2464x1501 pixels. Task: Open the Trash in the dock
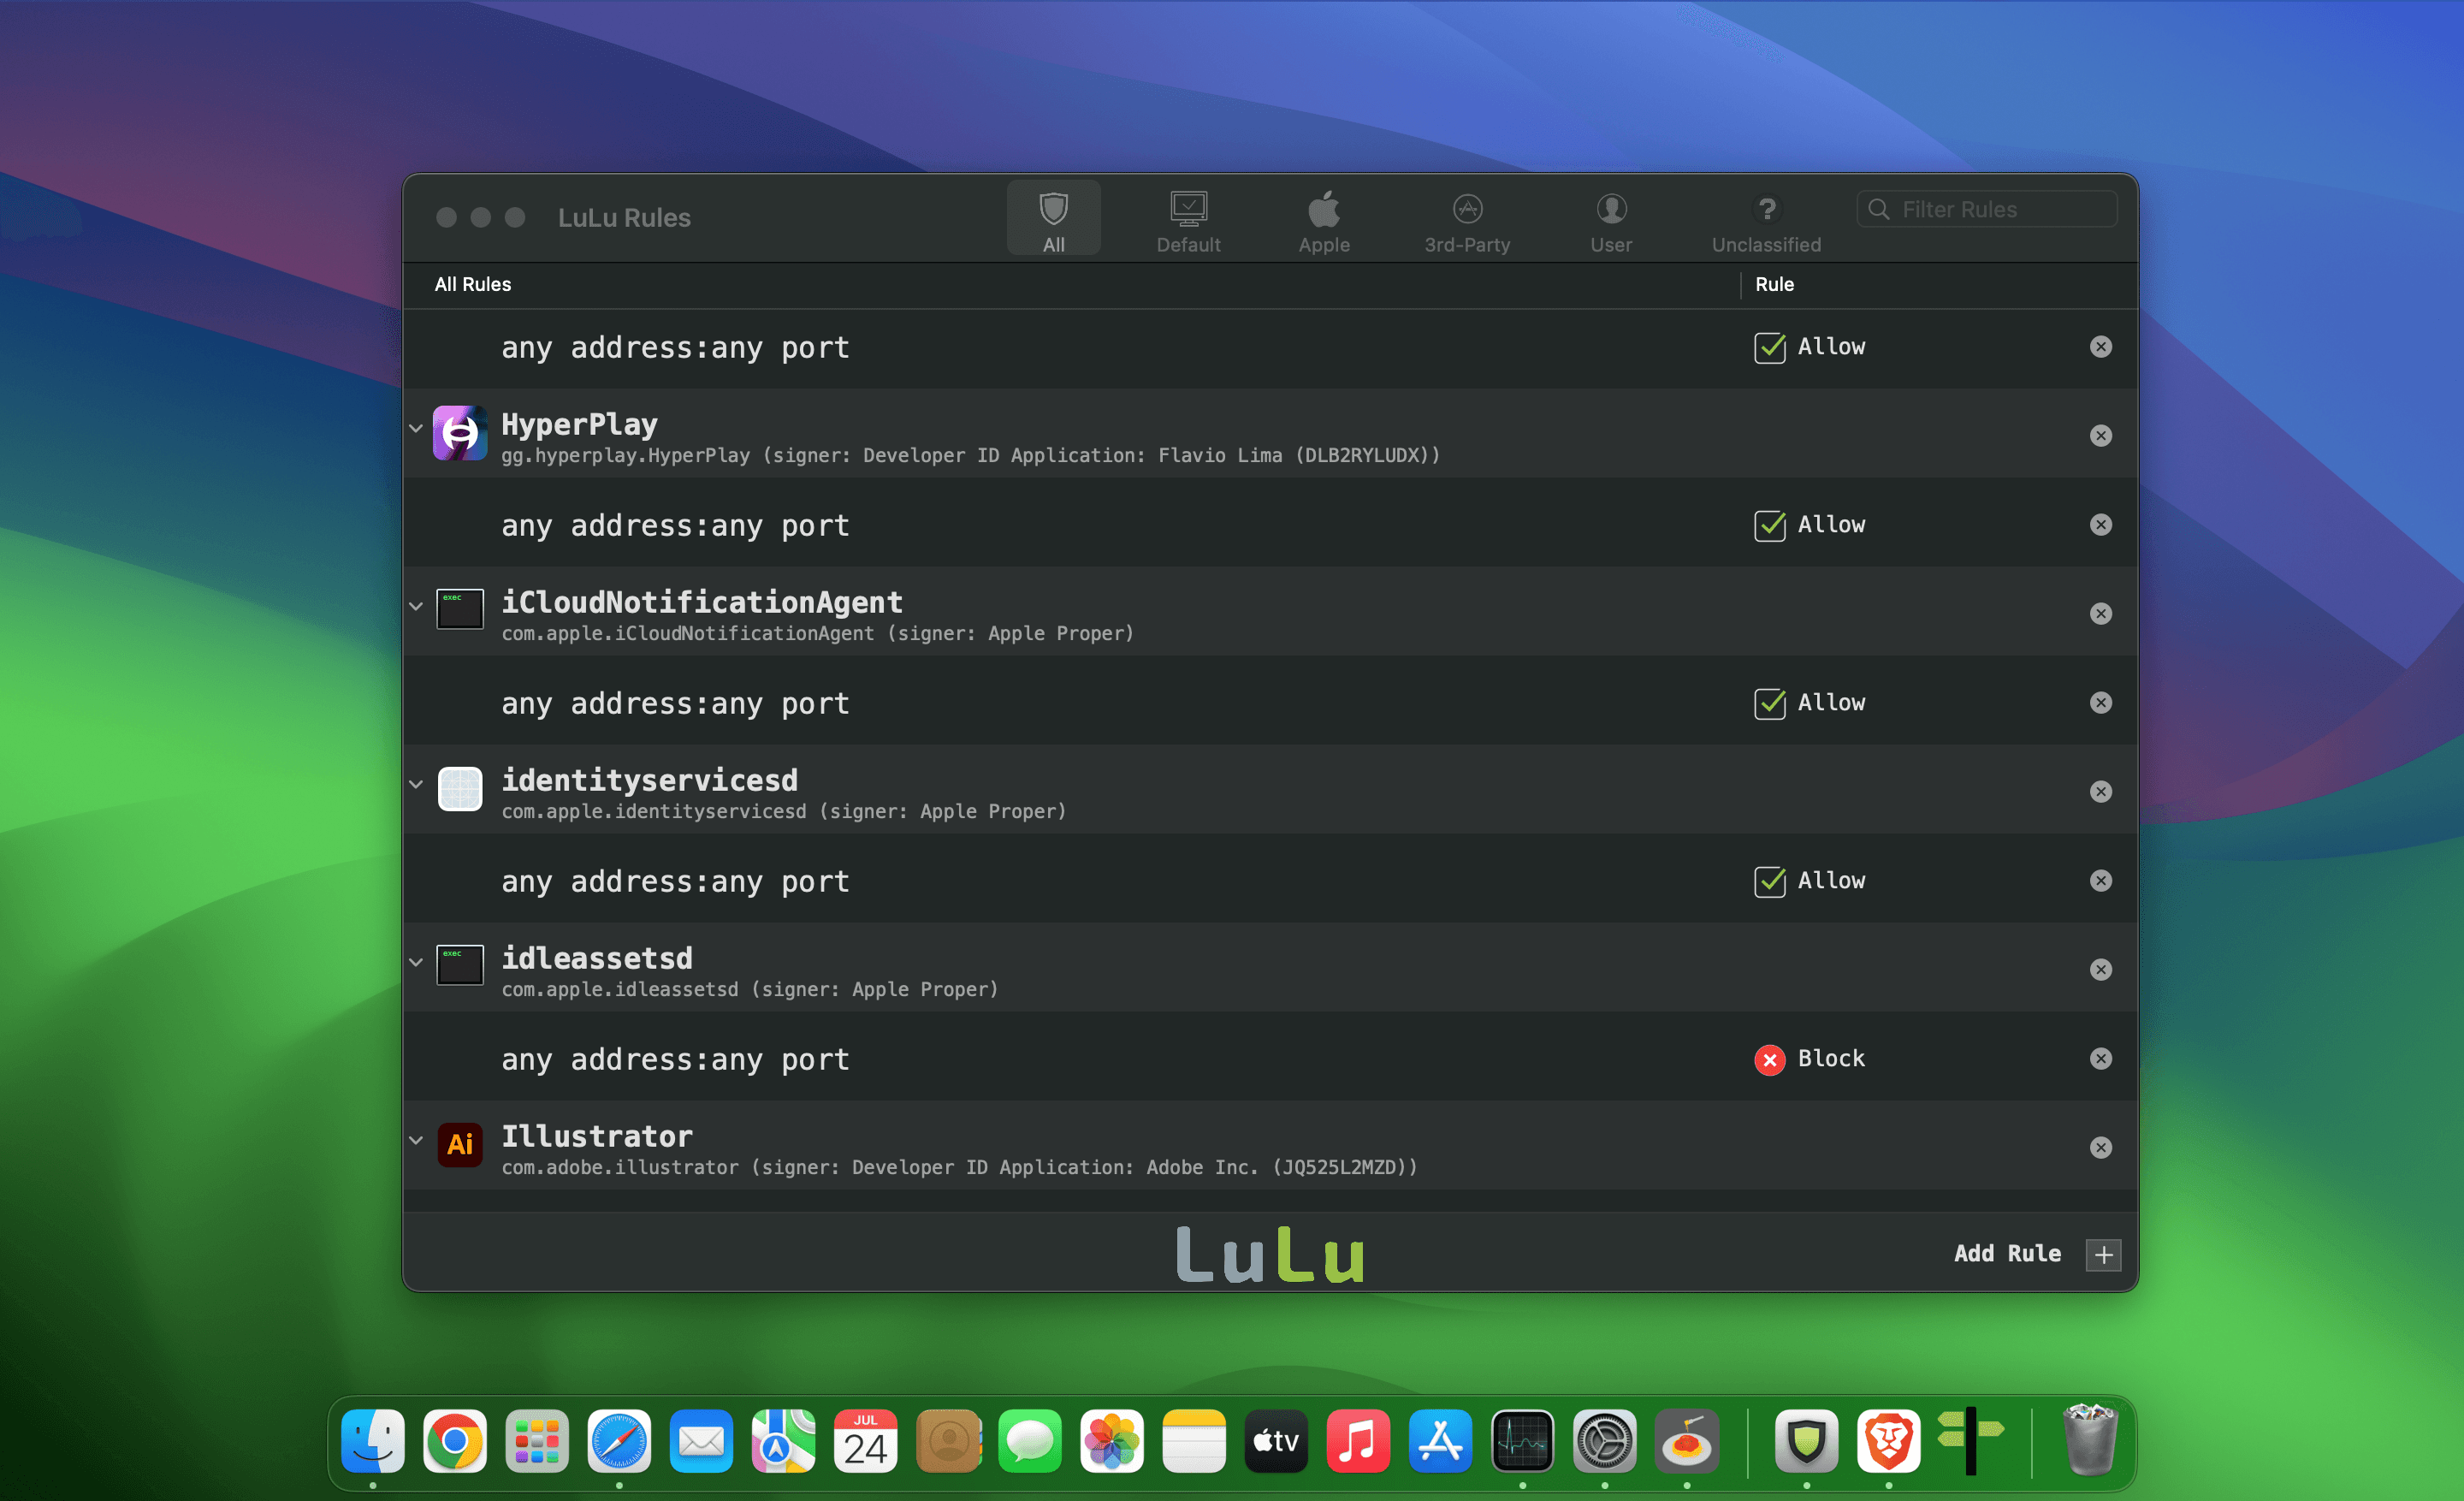click(x=2089, y=1439)
